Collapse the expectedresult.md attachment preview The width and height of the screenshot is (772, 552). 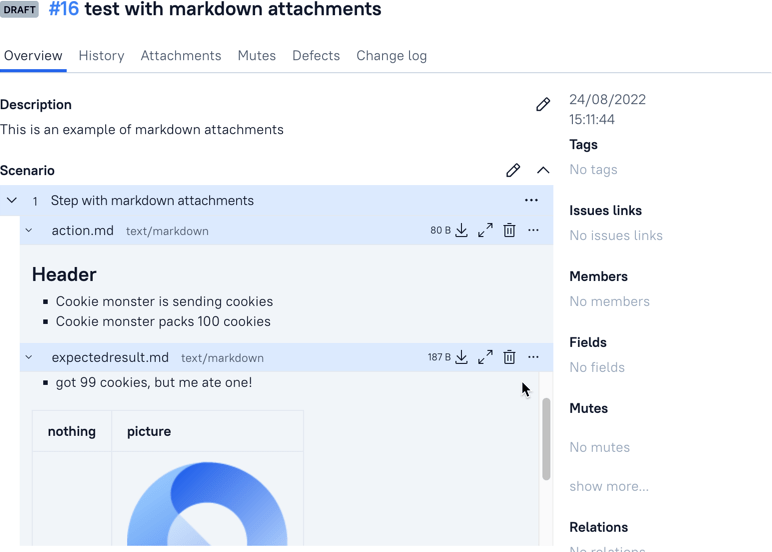[x=29, y=357]
